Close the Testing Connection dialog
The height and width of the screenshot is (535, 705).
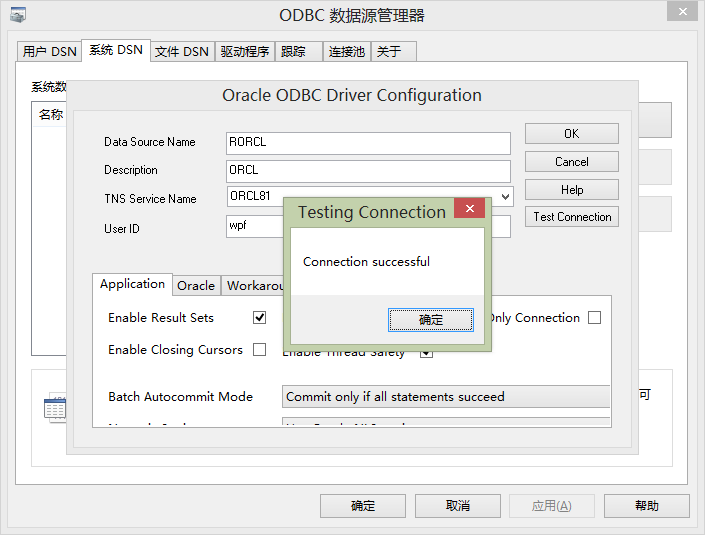(470, 208)
